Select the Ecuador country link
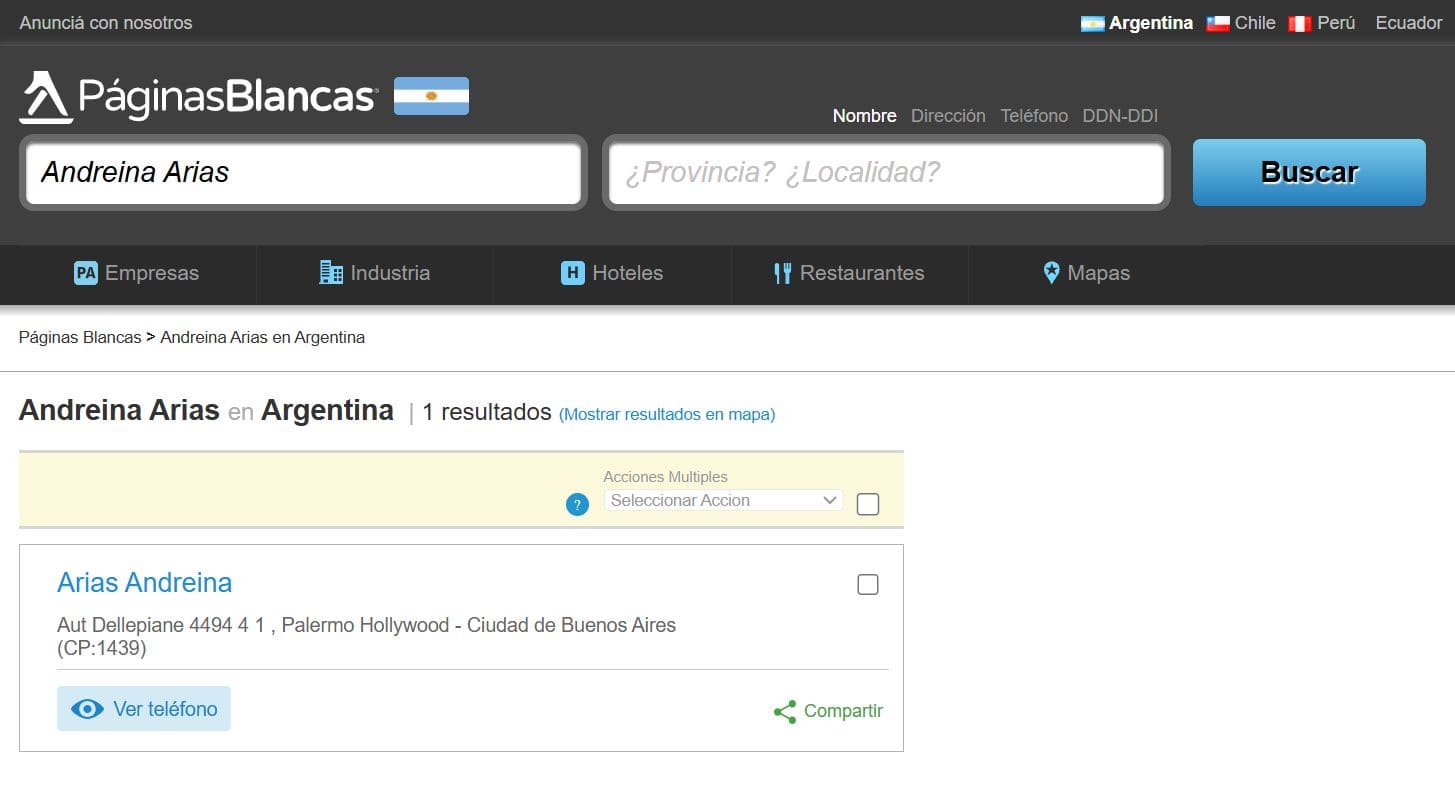This screenshot has height=785, width=1455. coord(1409,23)
